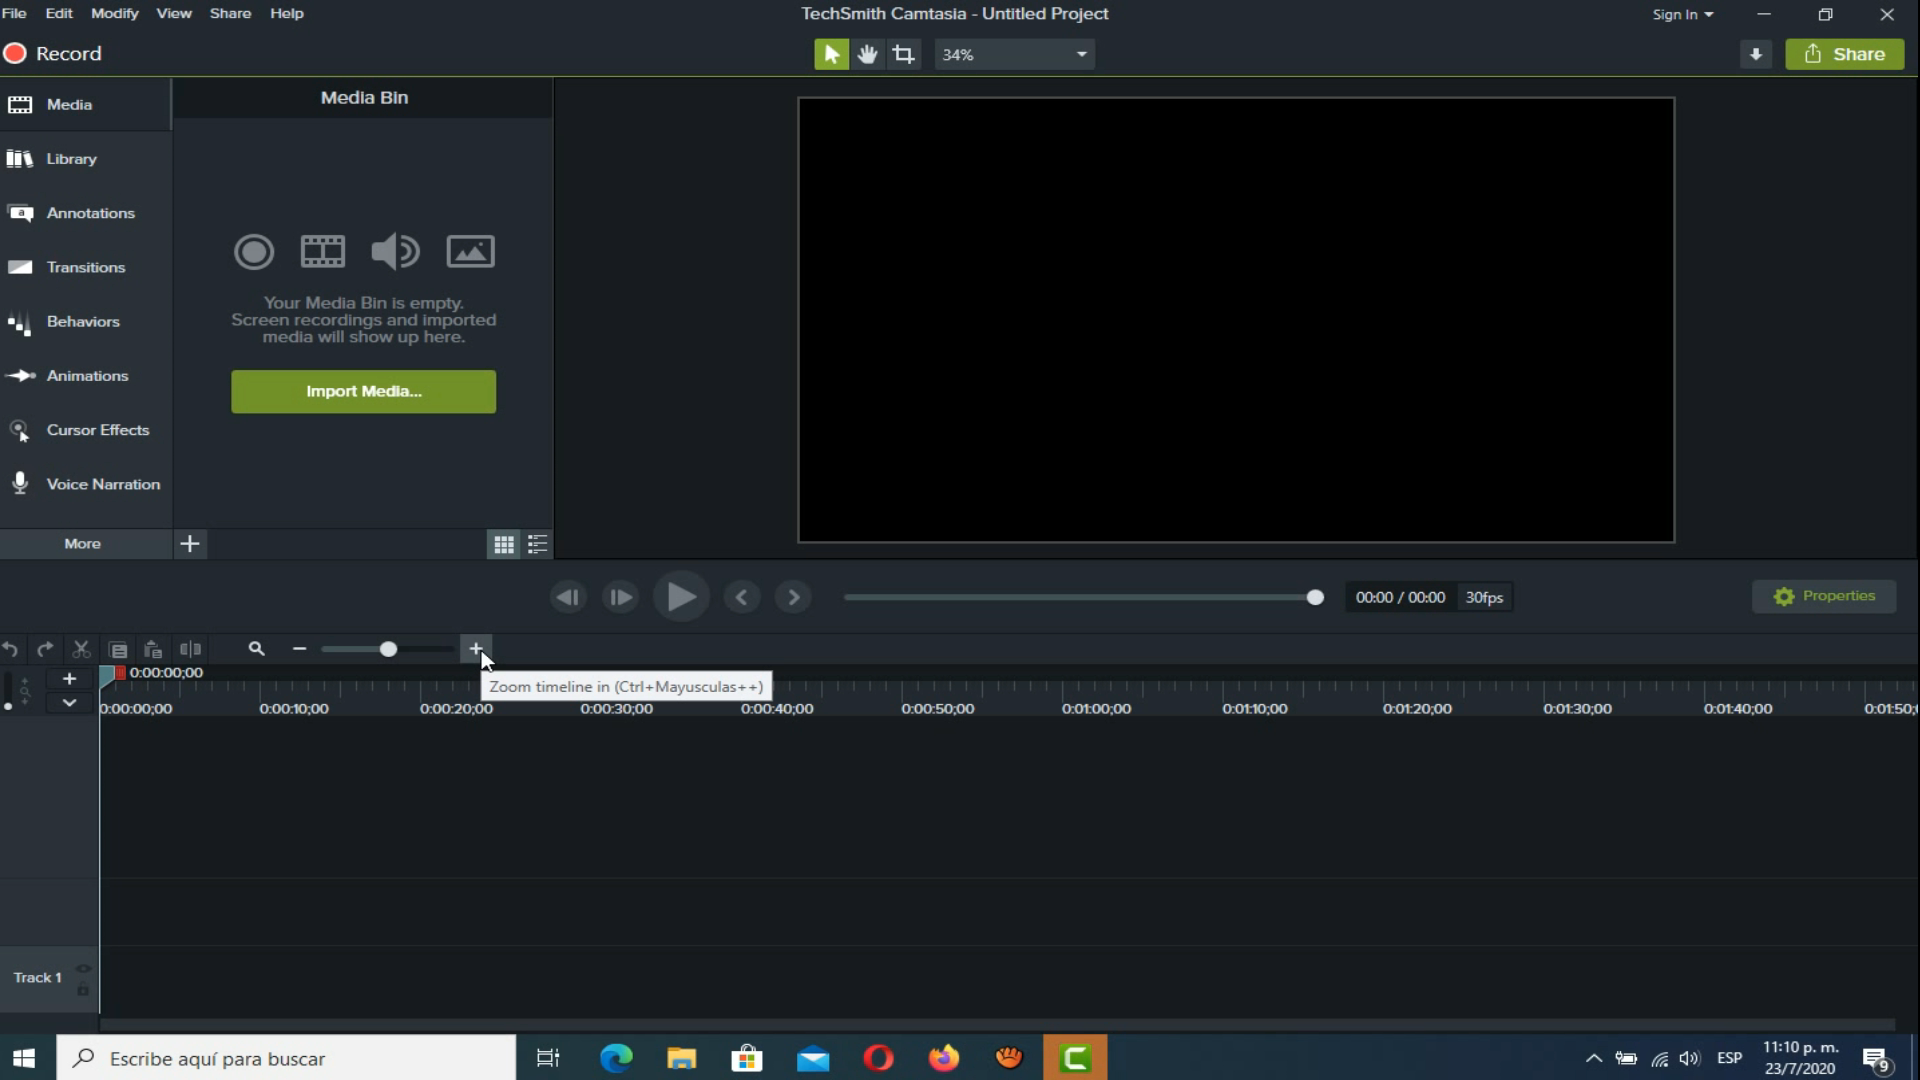Toggle the Track 1 lock icon
Screen dimensions: 1920x1080
[x=83, y=989]
